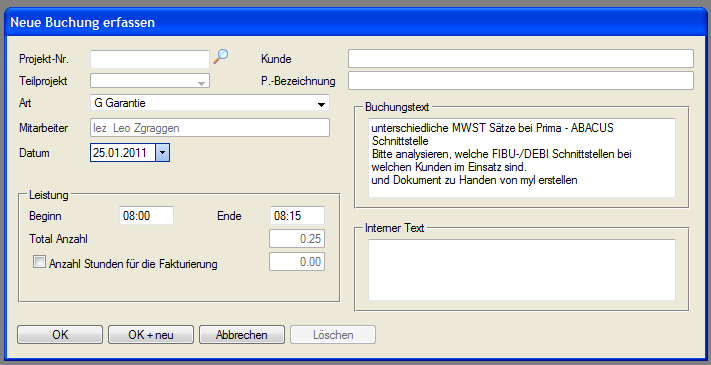
Task: Select the line 'und Dokument zu Handen von myl erstellen'
Action: (x=474, y=180)
